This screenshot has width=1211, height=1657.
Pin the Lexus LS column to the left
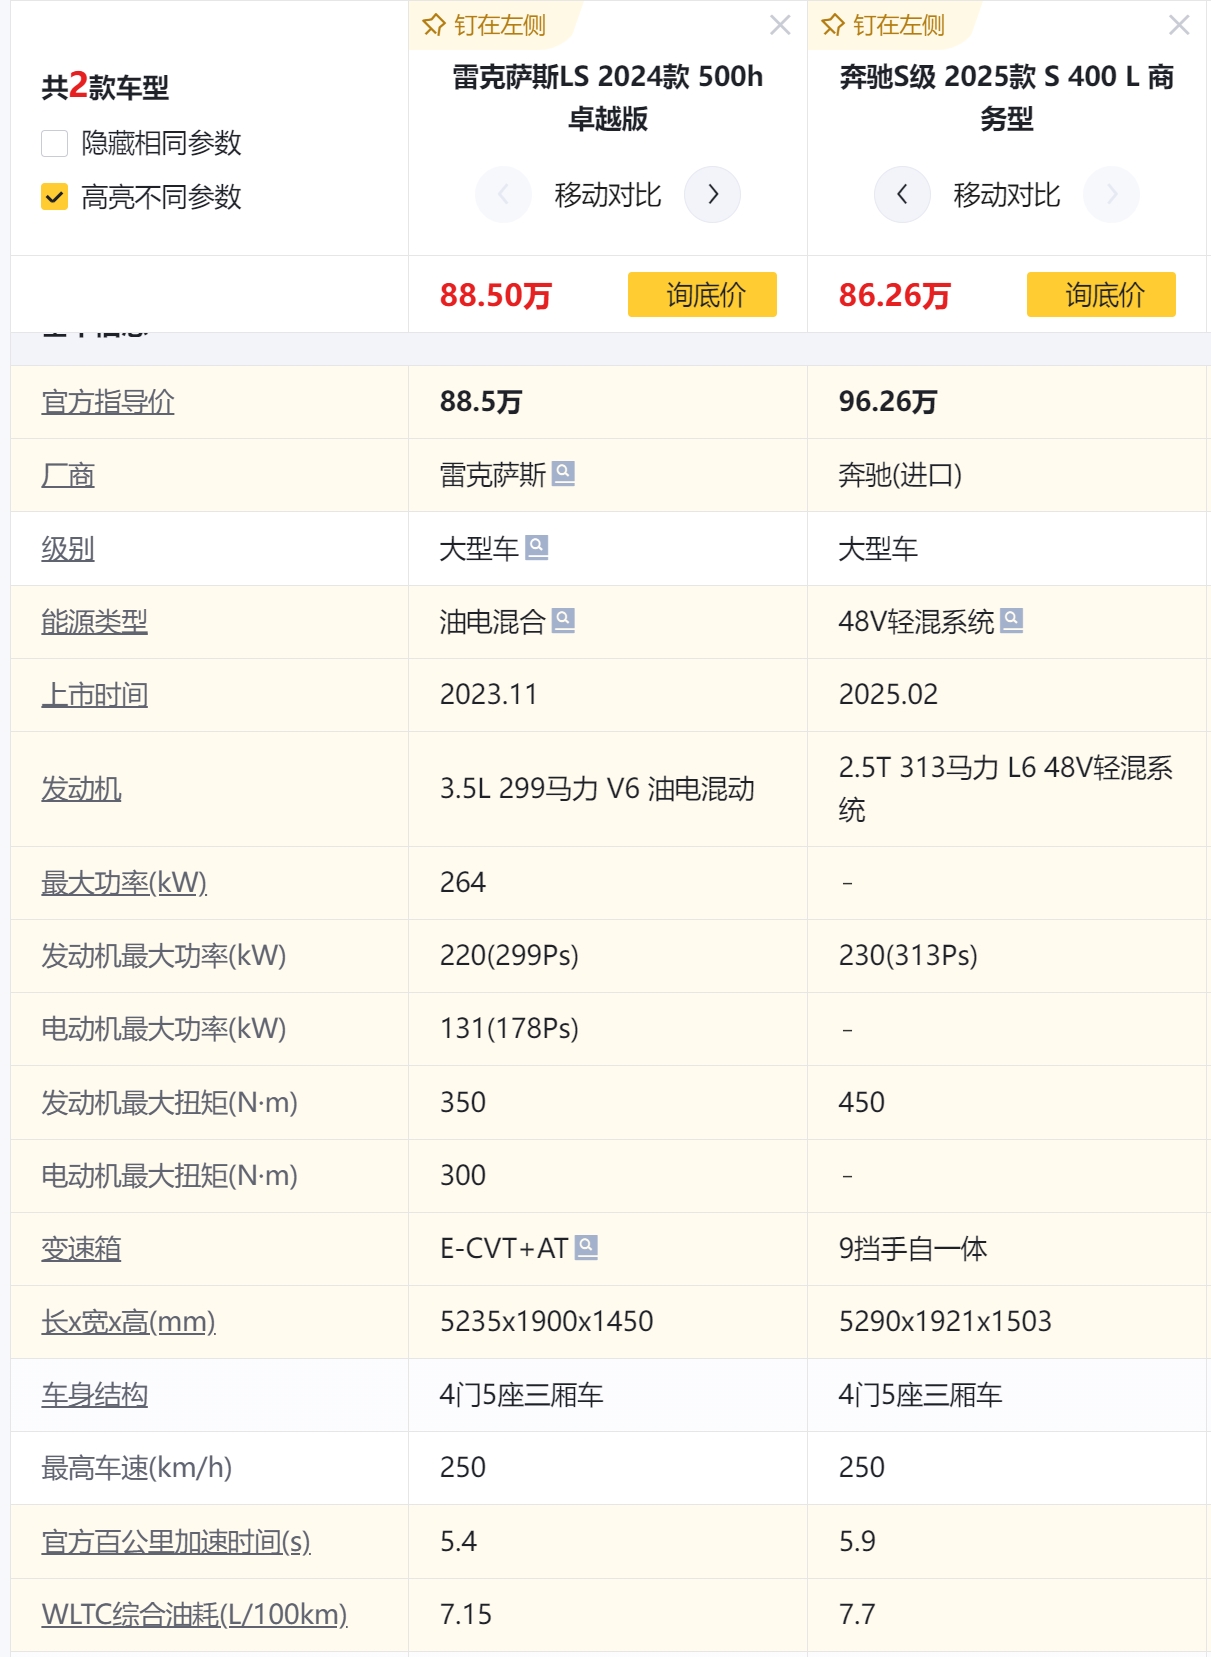pyautogui.click(x=485, y=25)
